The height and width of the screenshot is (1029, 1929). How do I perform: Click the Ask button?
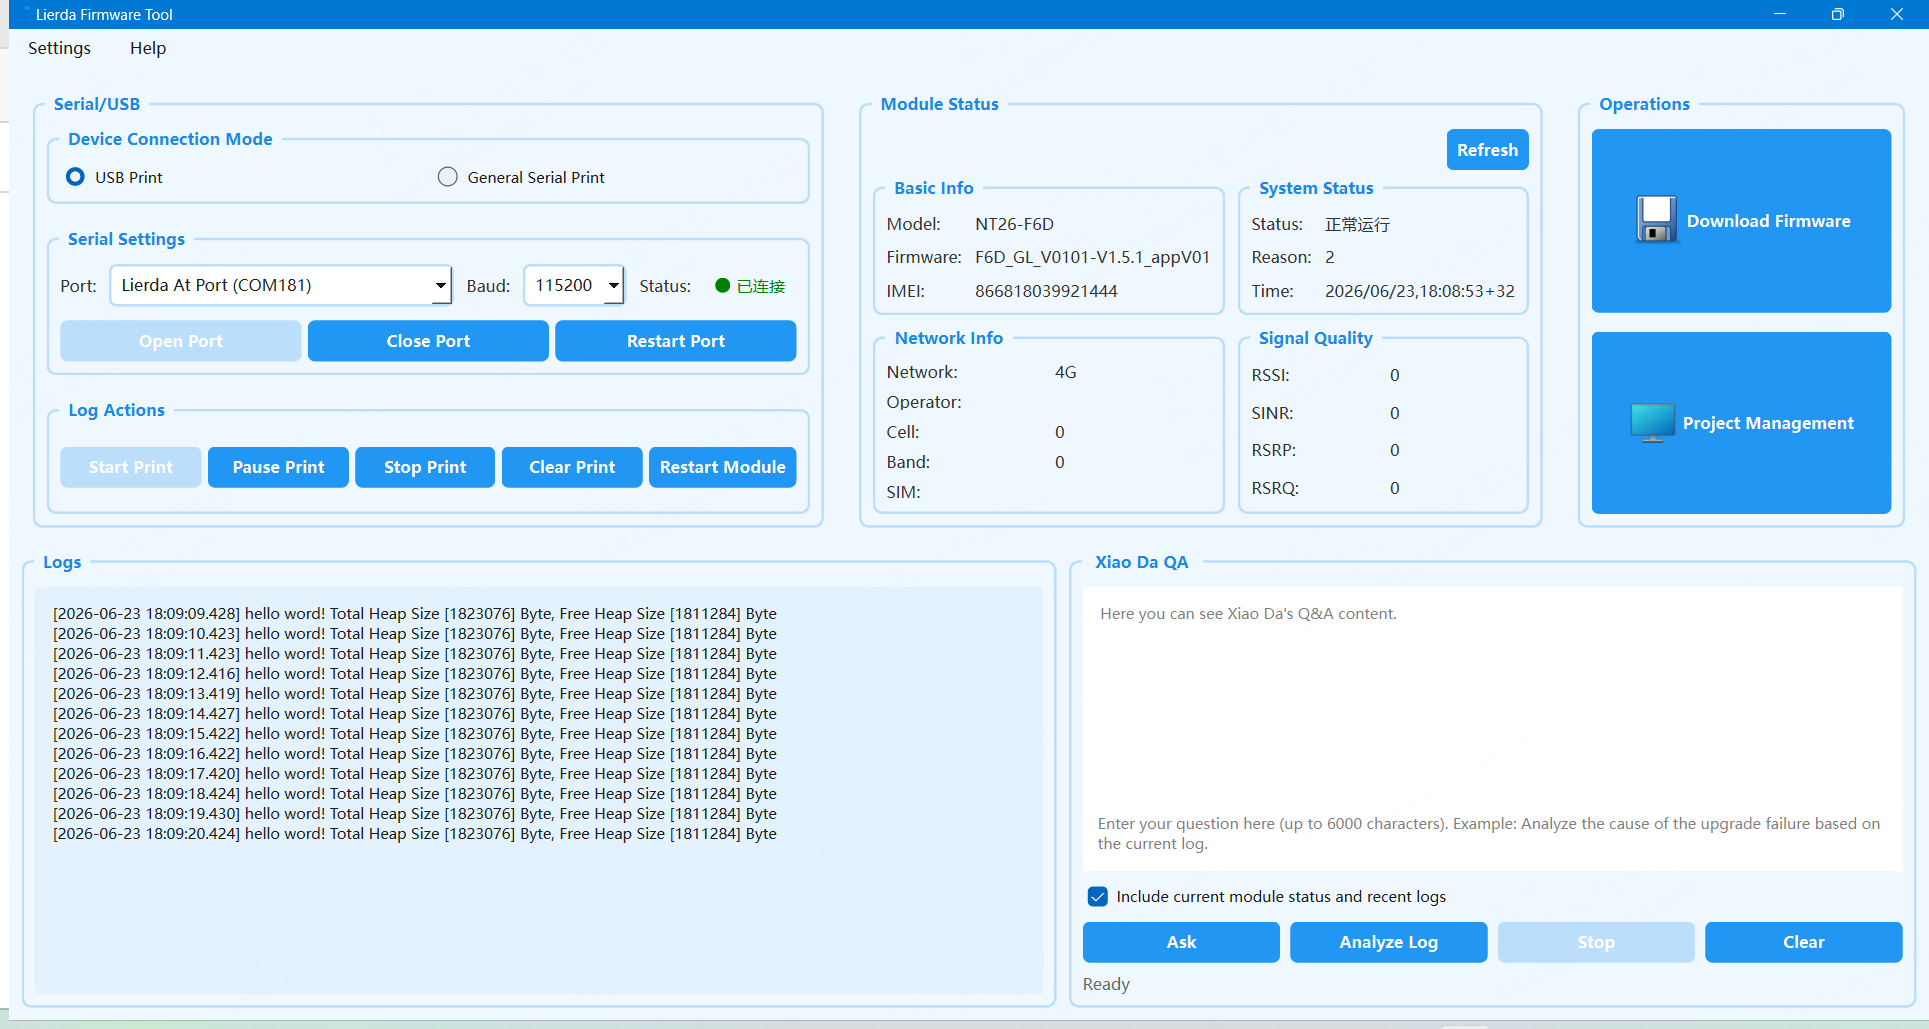point(1181,942)
